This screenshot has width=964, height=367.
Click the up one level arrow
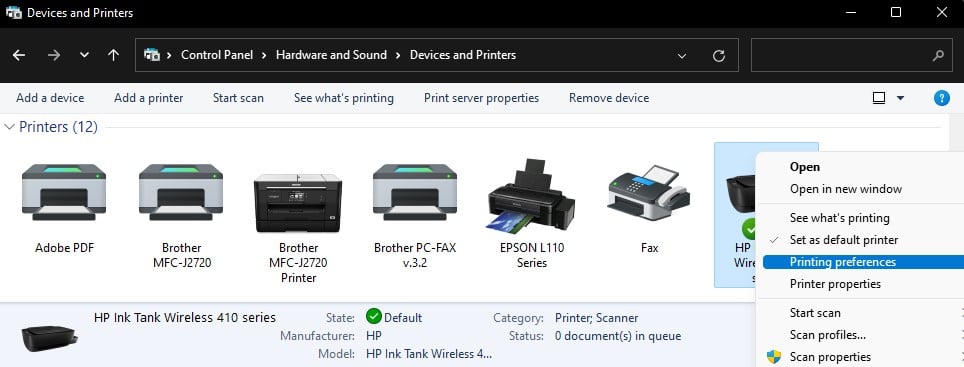click(x=113, y=55)
